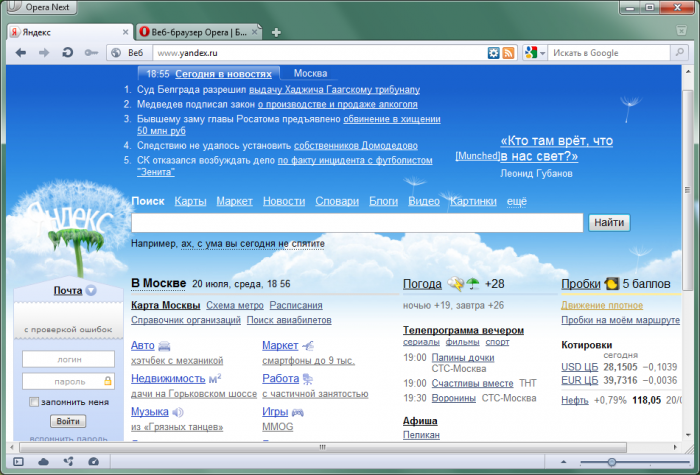The height and width of the screenshot is (475, 700).
Task: Open Opera Turbo speedometer icon
Action: click(93, 462)
